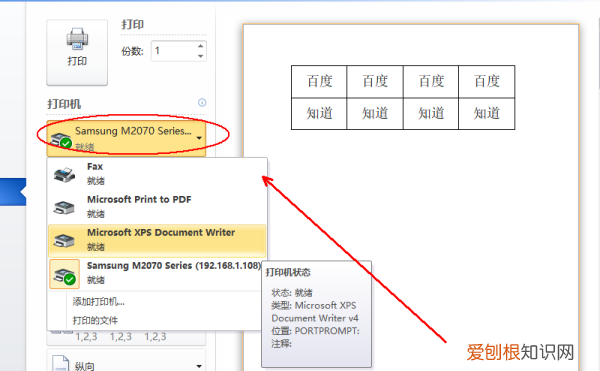Decrease copies with the down stepper arrow

click(x=201, y=56)
